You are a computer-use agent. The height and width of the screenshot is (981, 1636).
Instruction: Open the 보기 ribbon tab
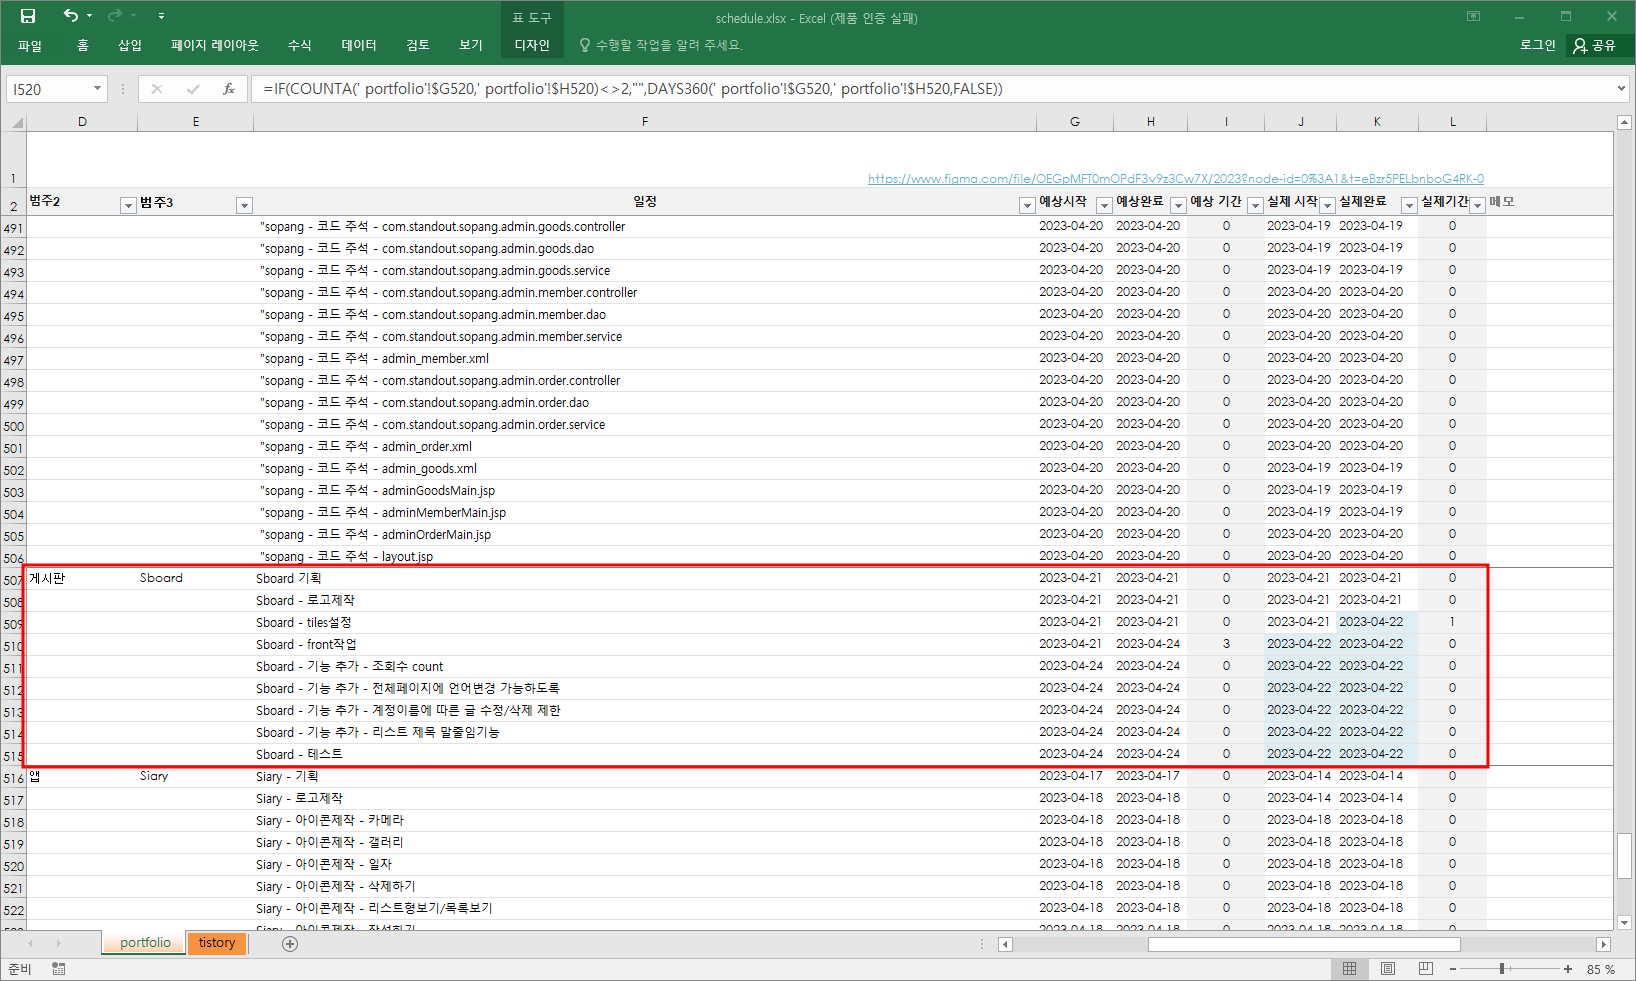pos(471,45)
